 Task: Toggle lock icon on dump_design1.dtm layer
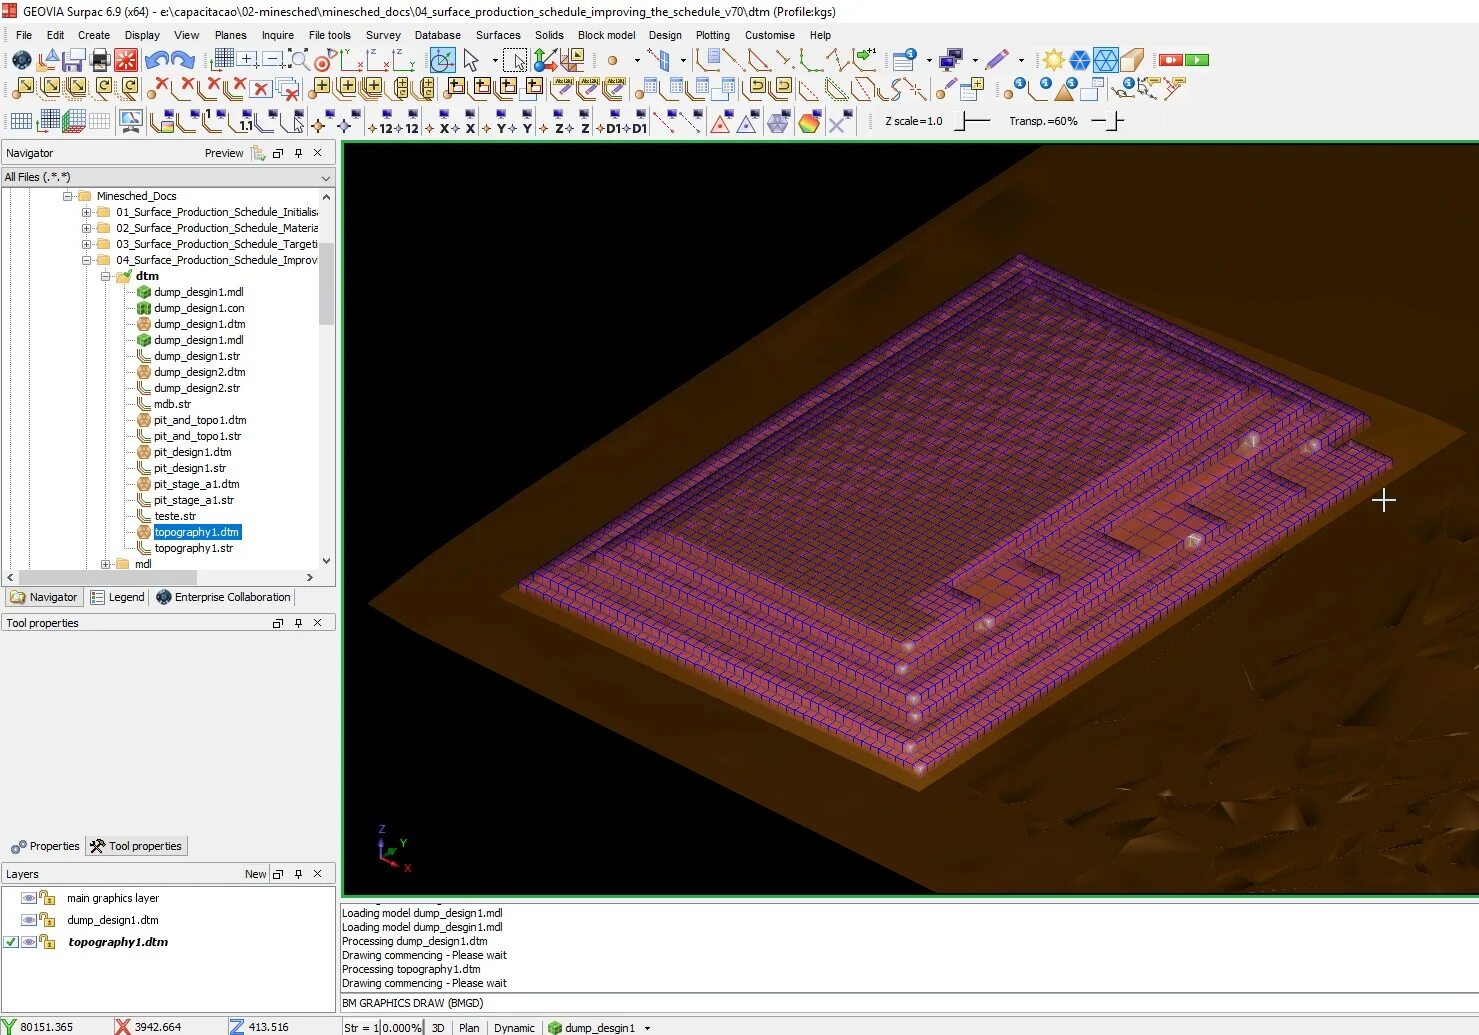(47, 920)
